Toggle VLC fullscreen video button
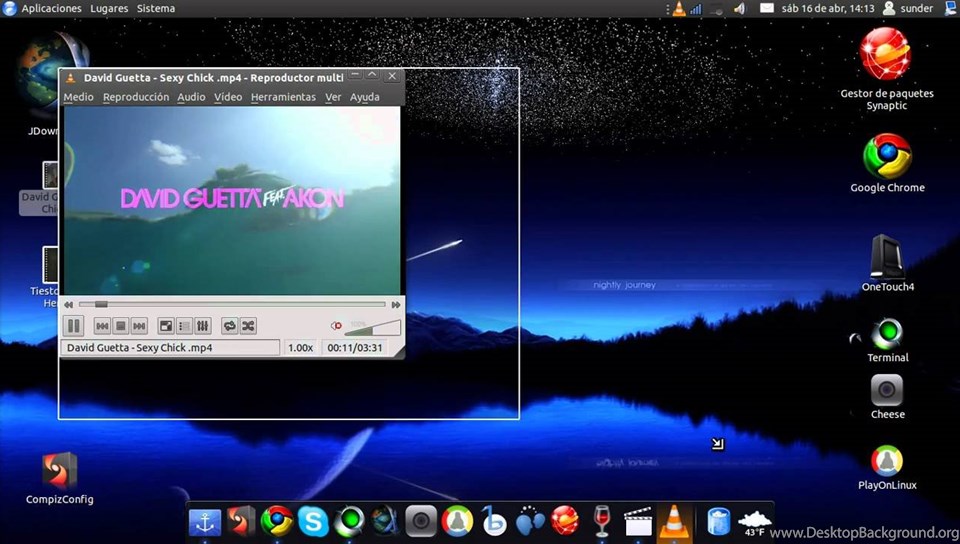The image size is (960, 544). click(x=166, y=326)
